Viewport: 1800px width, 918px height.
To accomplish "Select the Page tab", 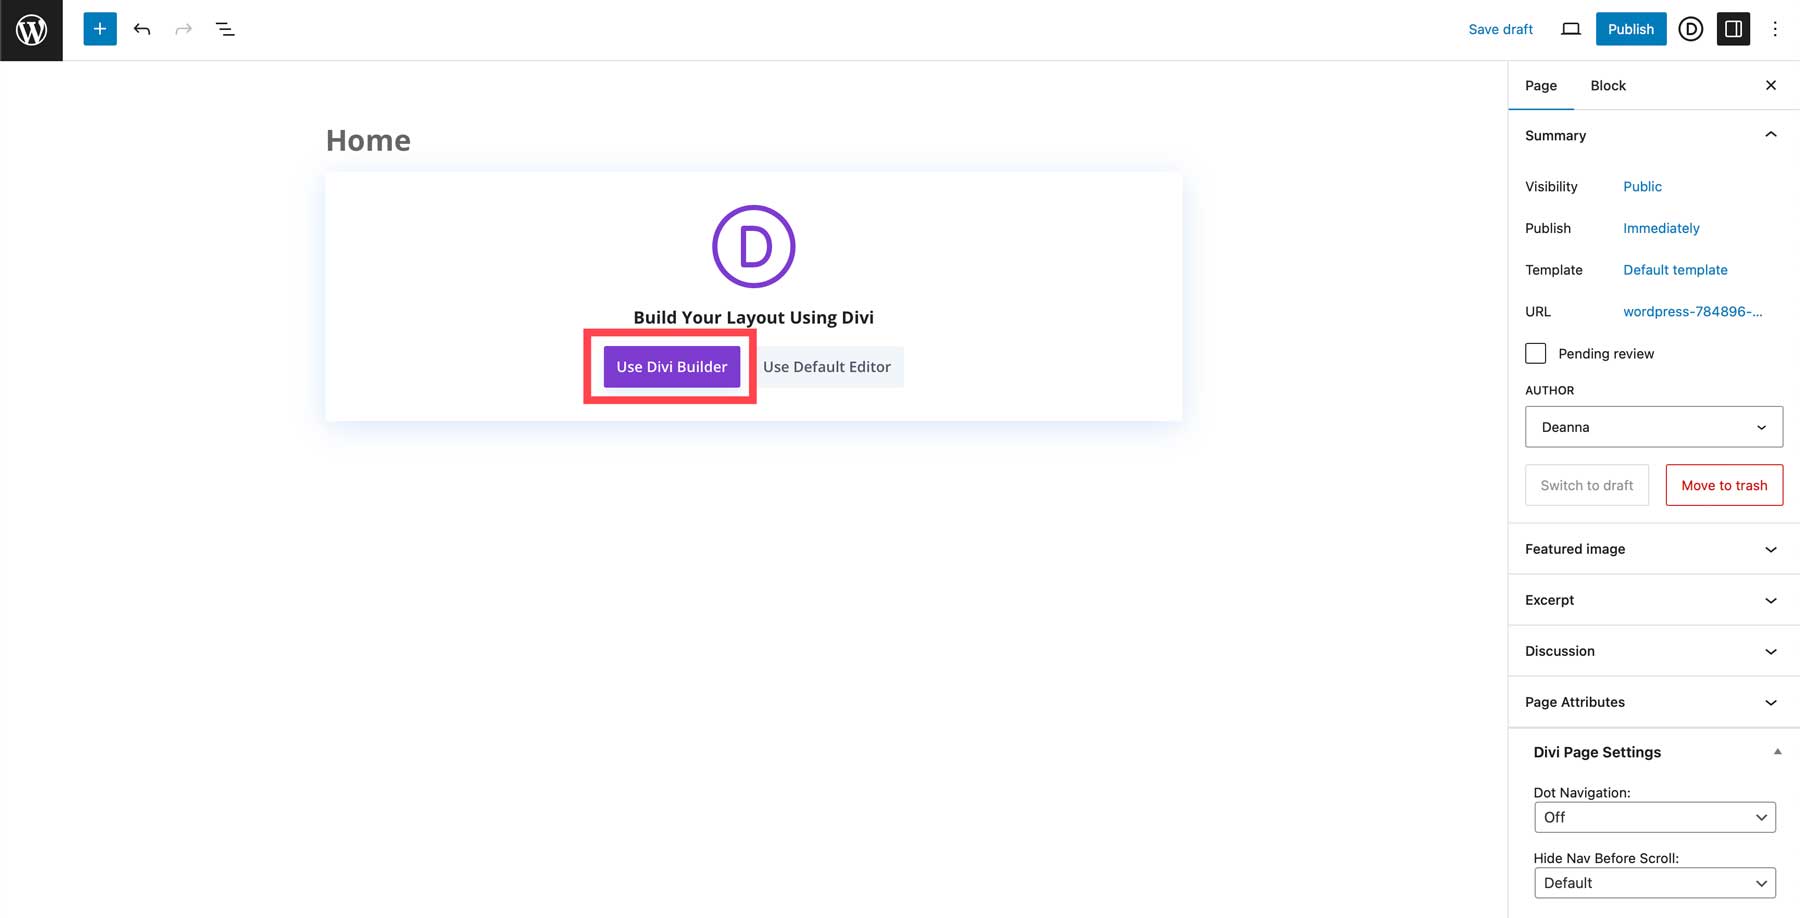I will (x=1541, y=85).
